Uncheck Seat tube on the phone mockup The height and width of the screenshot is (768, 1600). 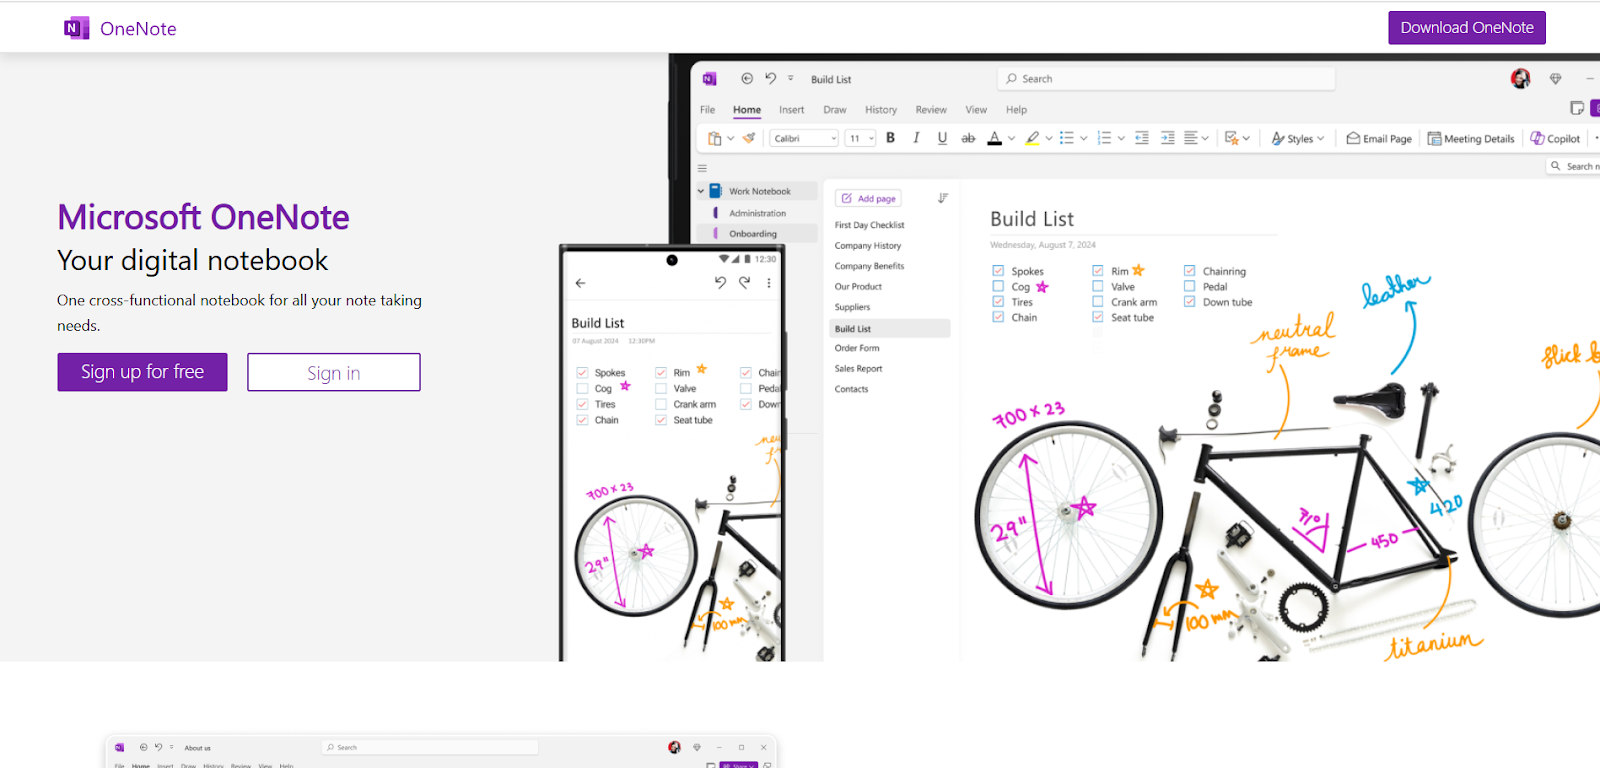click(661, 420)
